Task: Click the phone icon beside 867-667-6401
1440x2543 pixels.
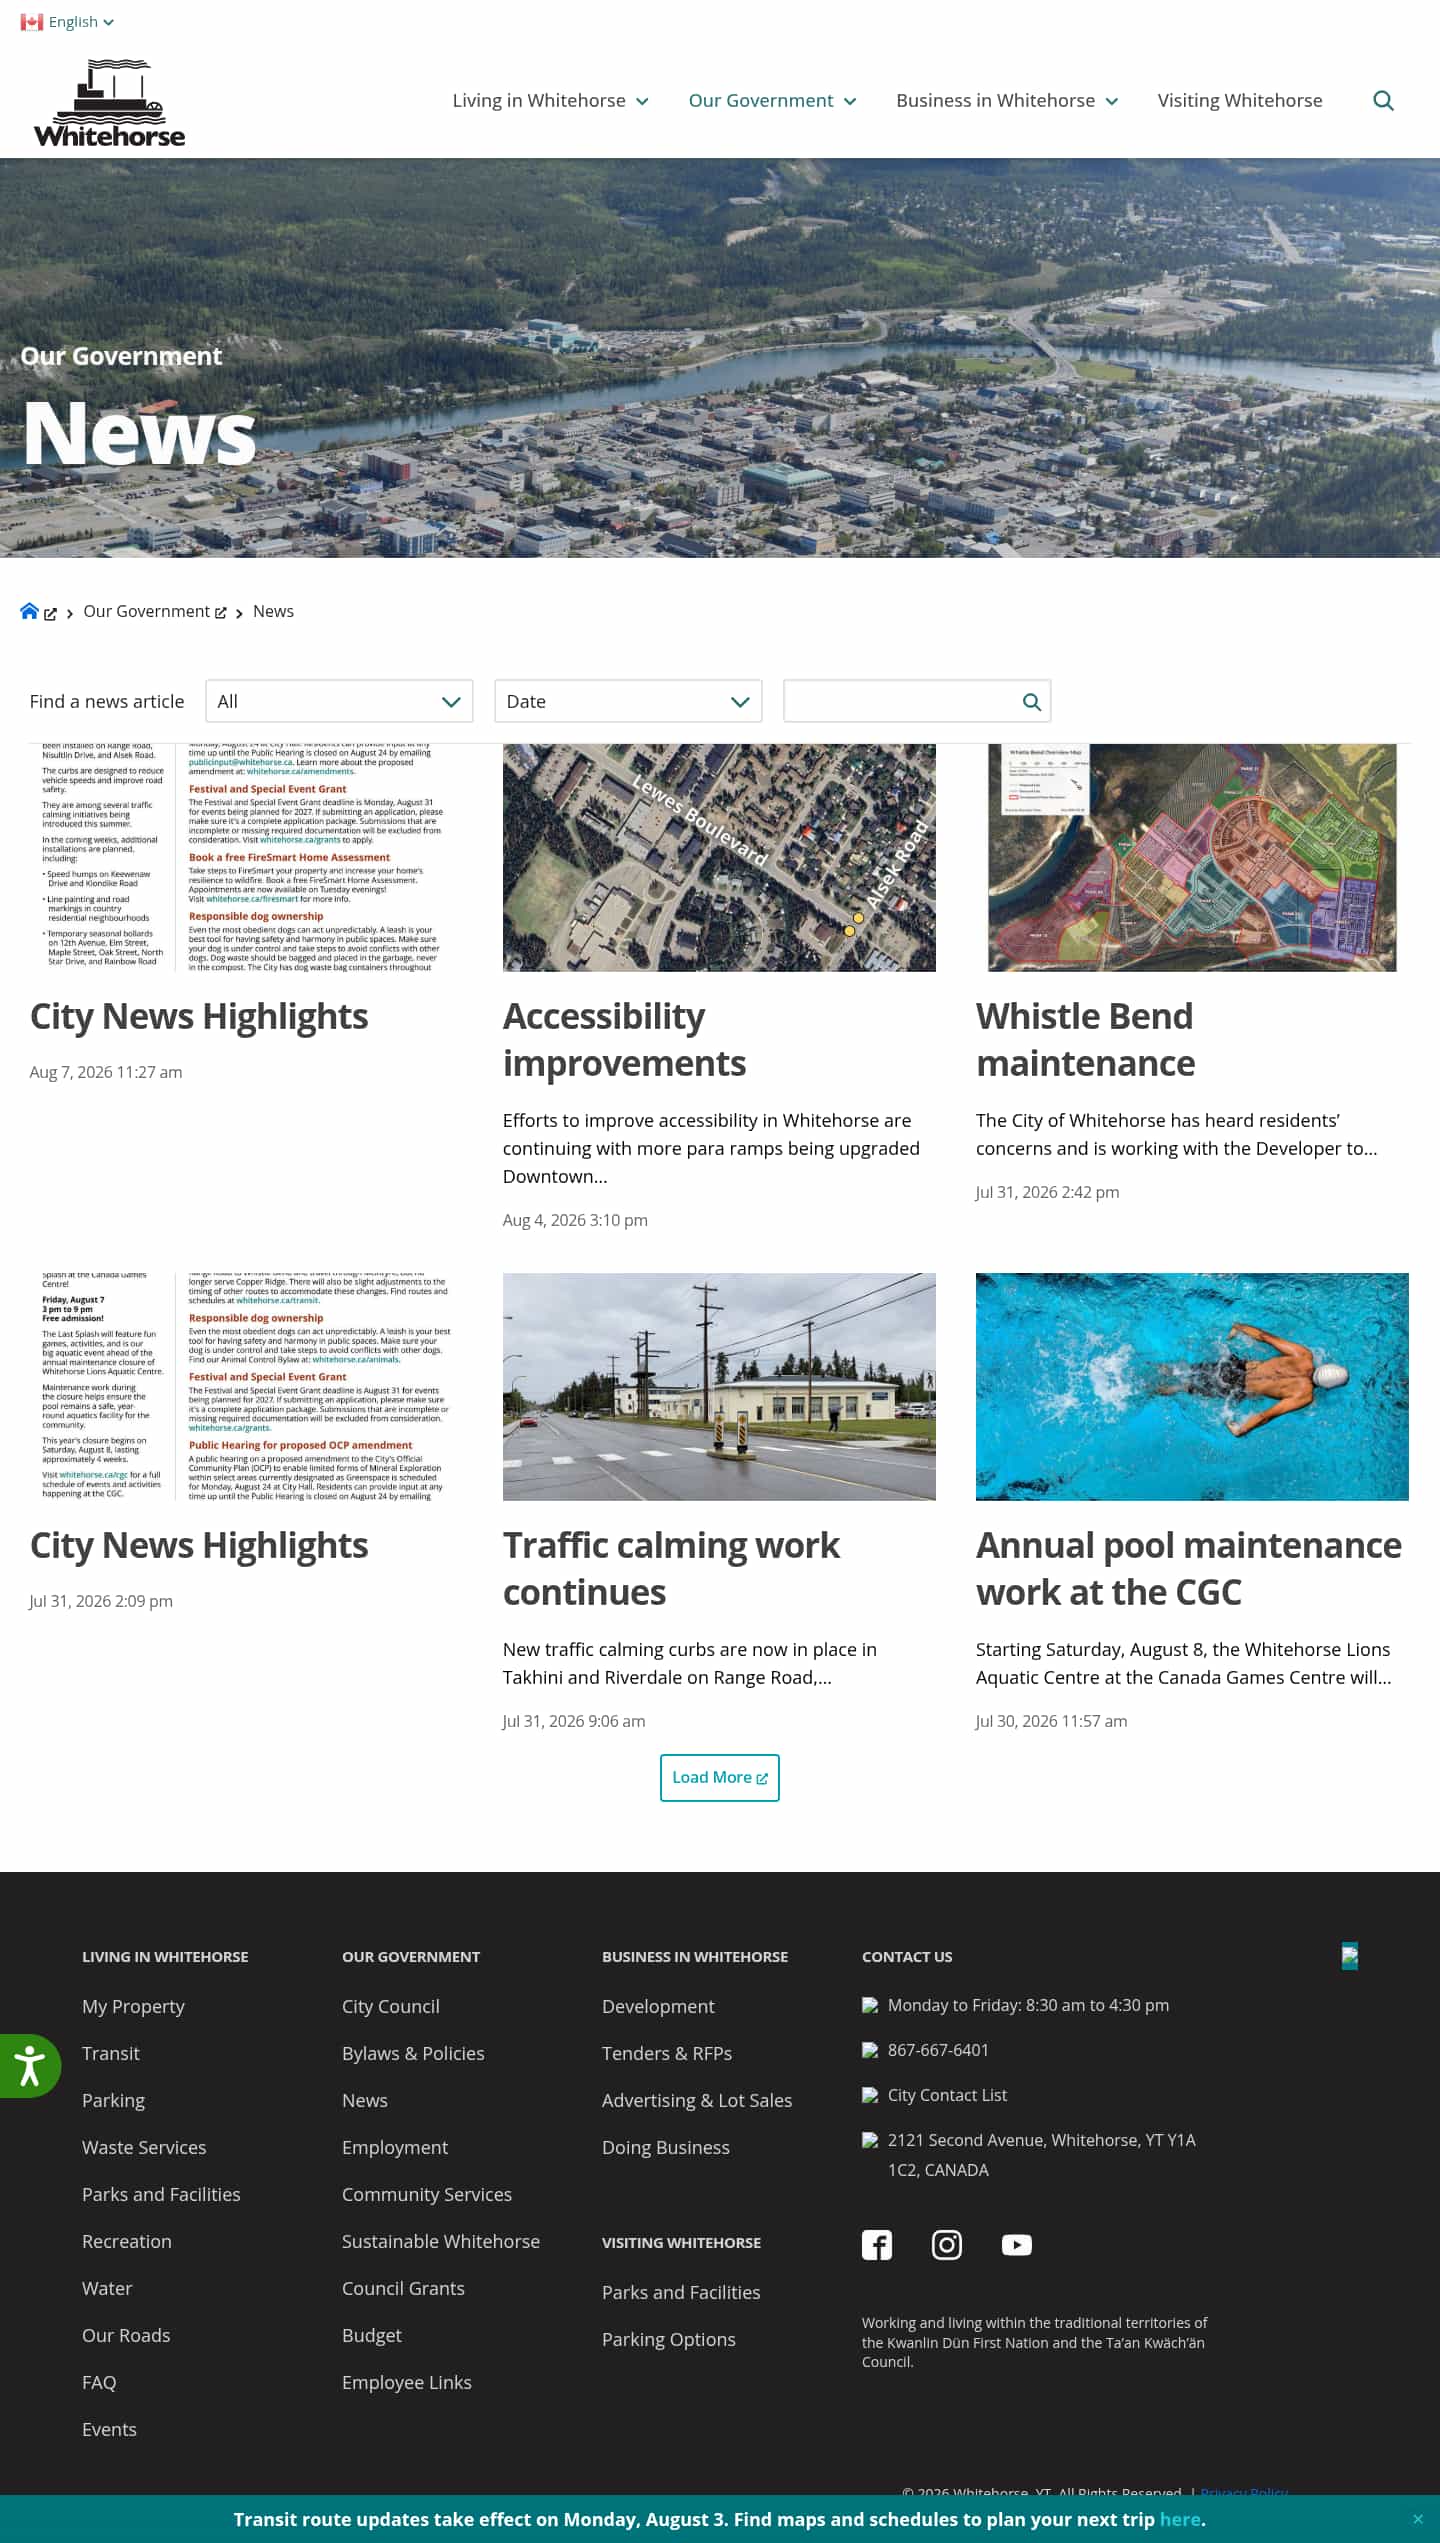Action: (870, 2050)
